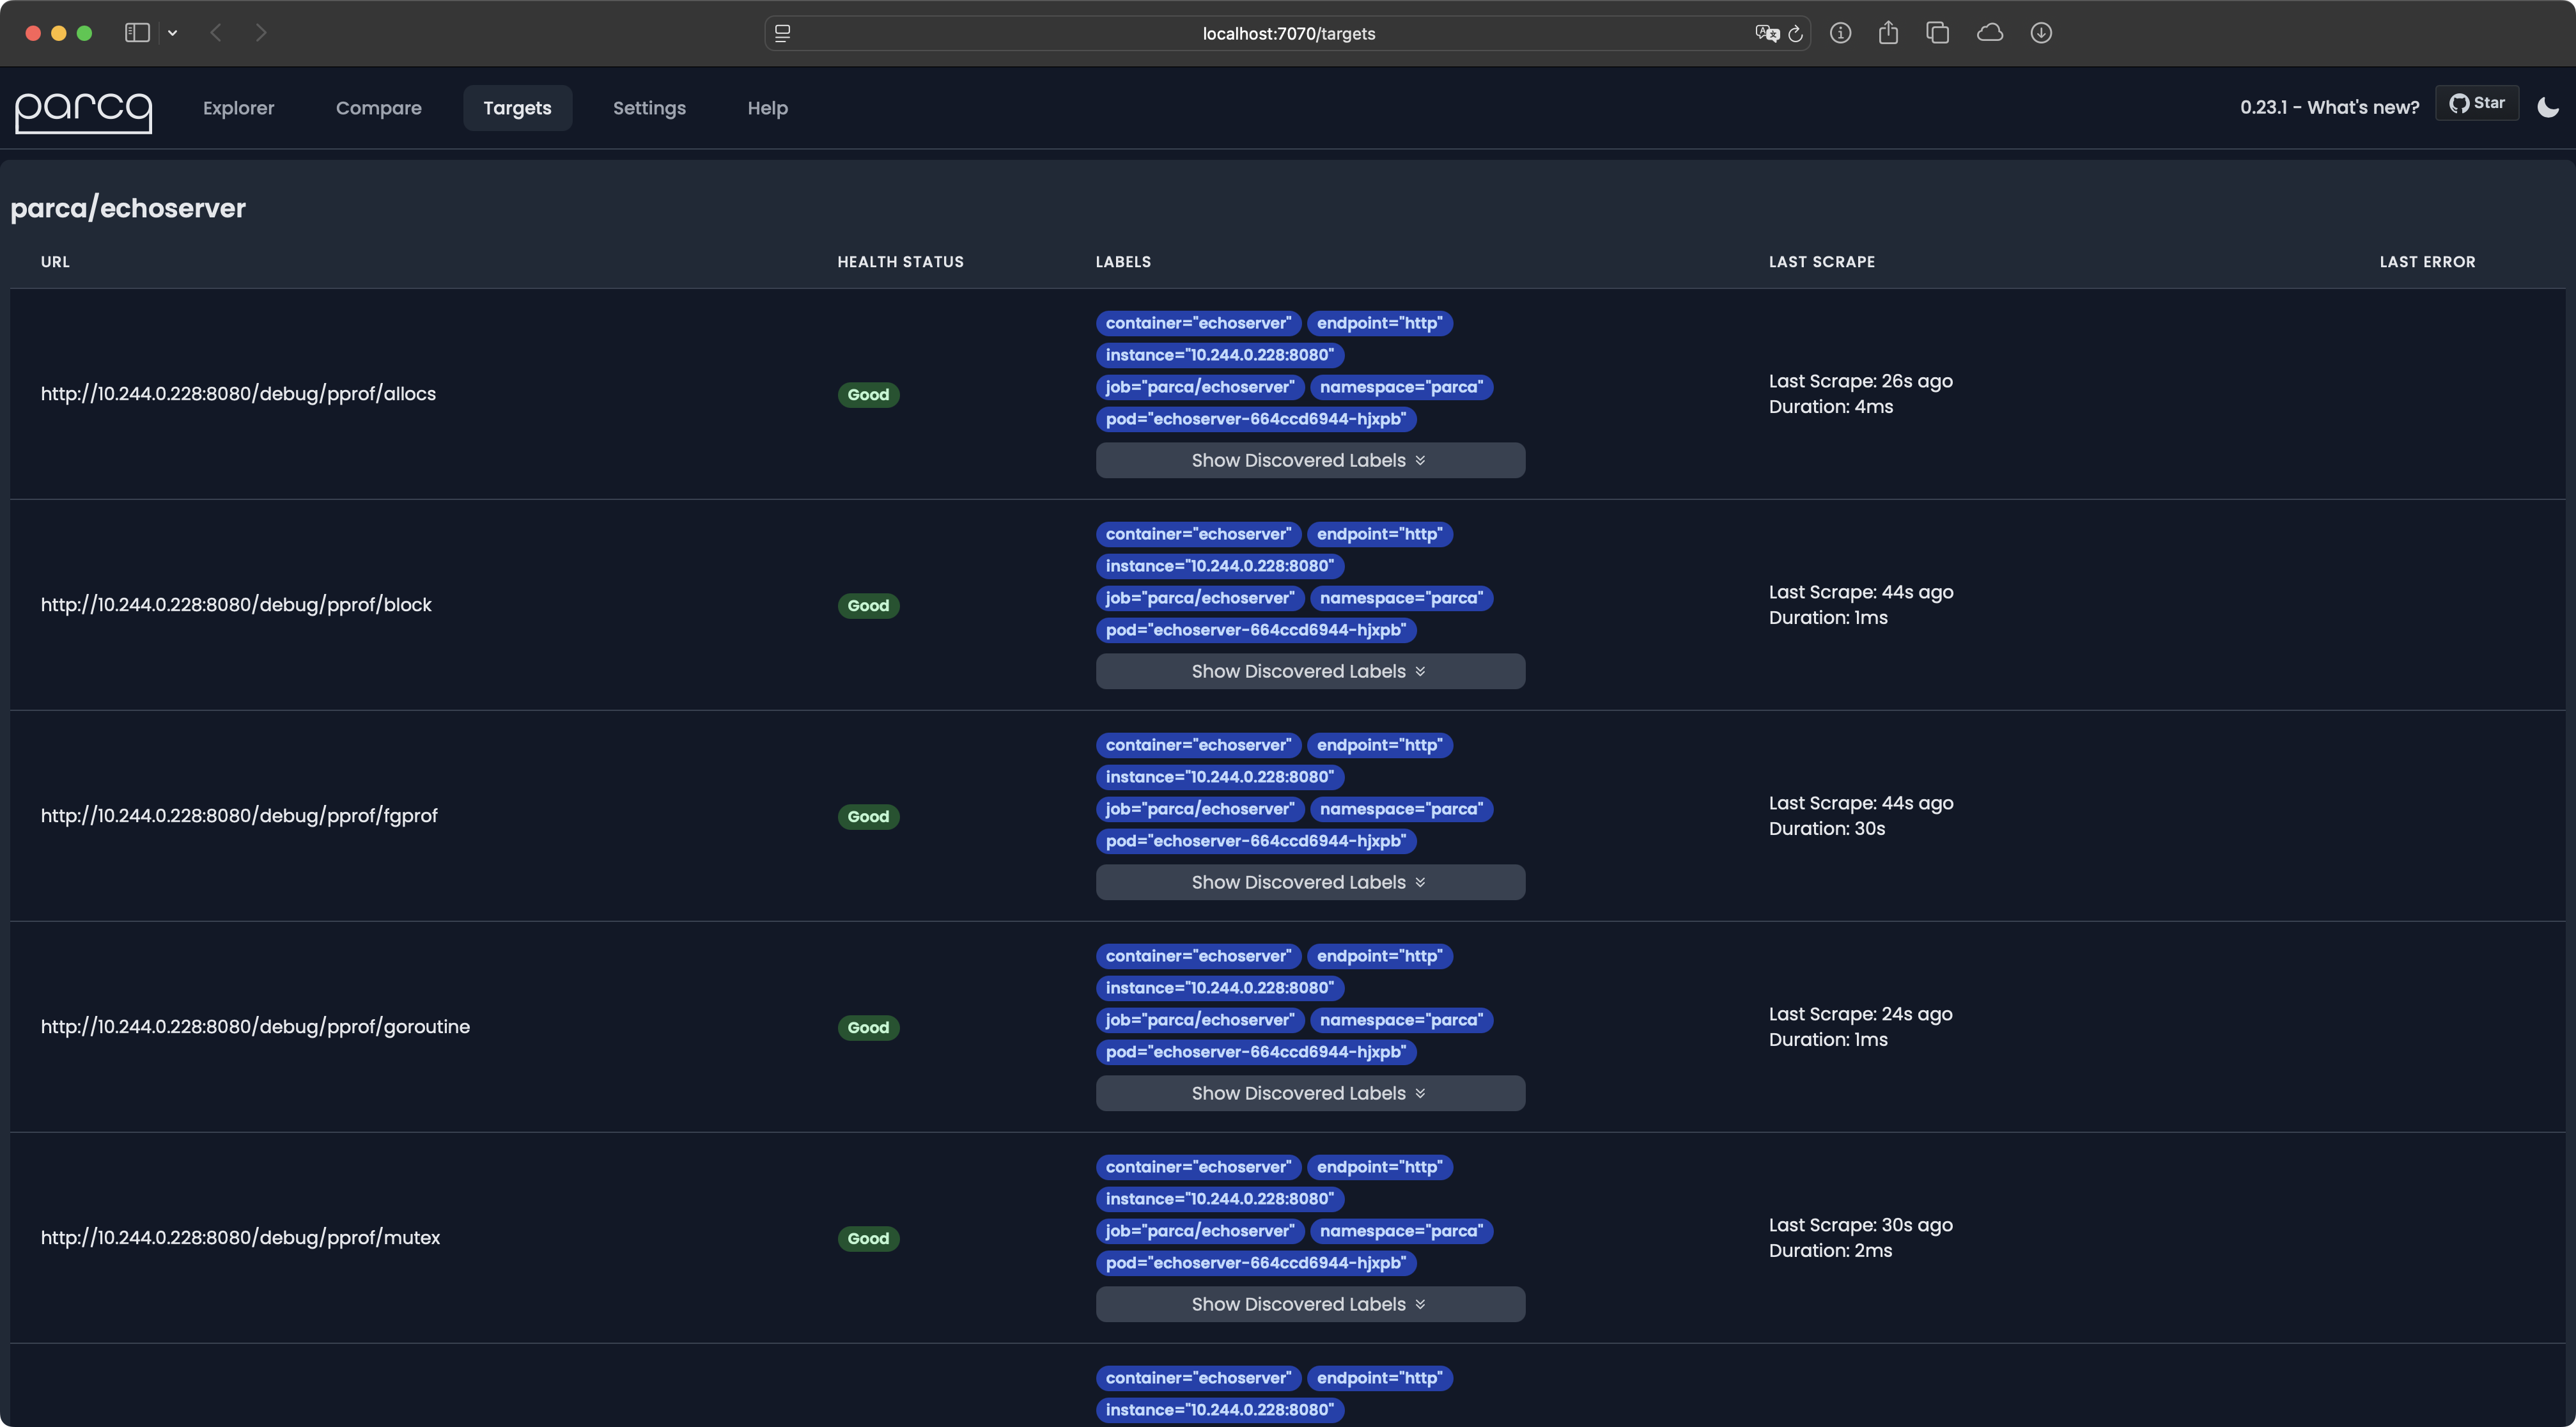Click the page settings icon in address bar
Screen dimensions: 2576x1427
pyautogui.click(x=783, y=33)
